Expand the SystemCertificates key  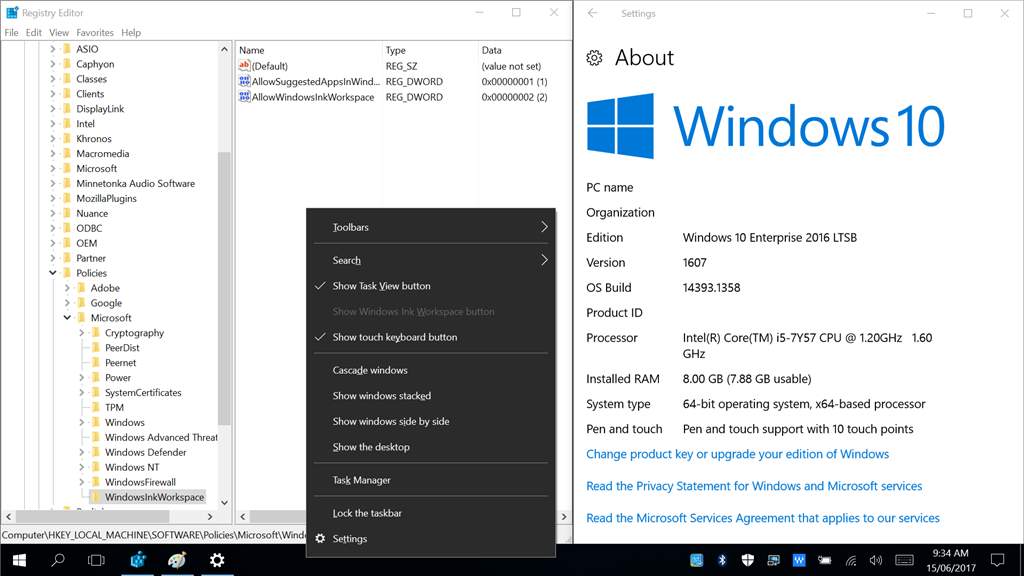pos(82,392)
